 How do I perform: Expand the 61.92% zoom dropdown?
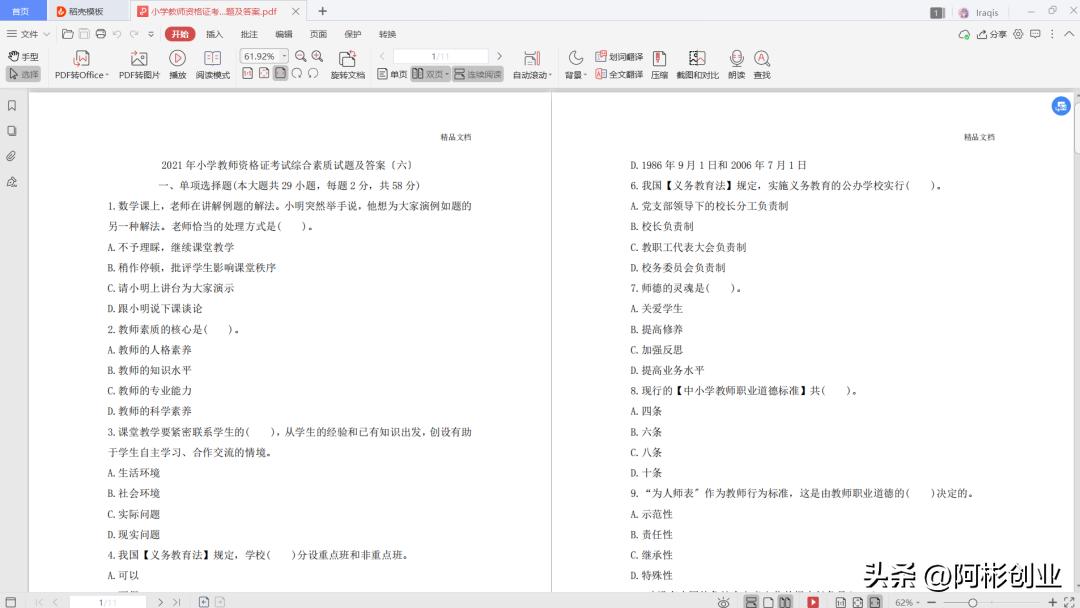click(x=284, y=57)
